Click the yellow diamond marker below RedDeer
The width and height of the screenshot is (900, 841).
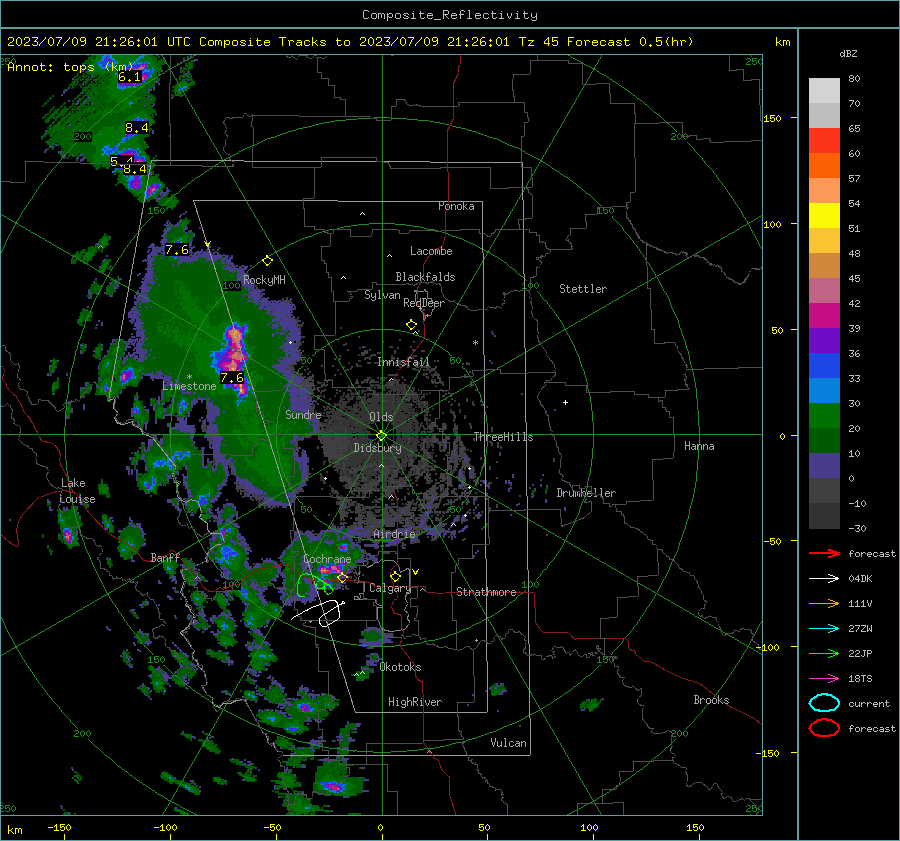(x=411, y=325)
